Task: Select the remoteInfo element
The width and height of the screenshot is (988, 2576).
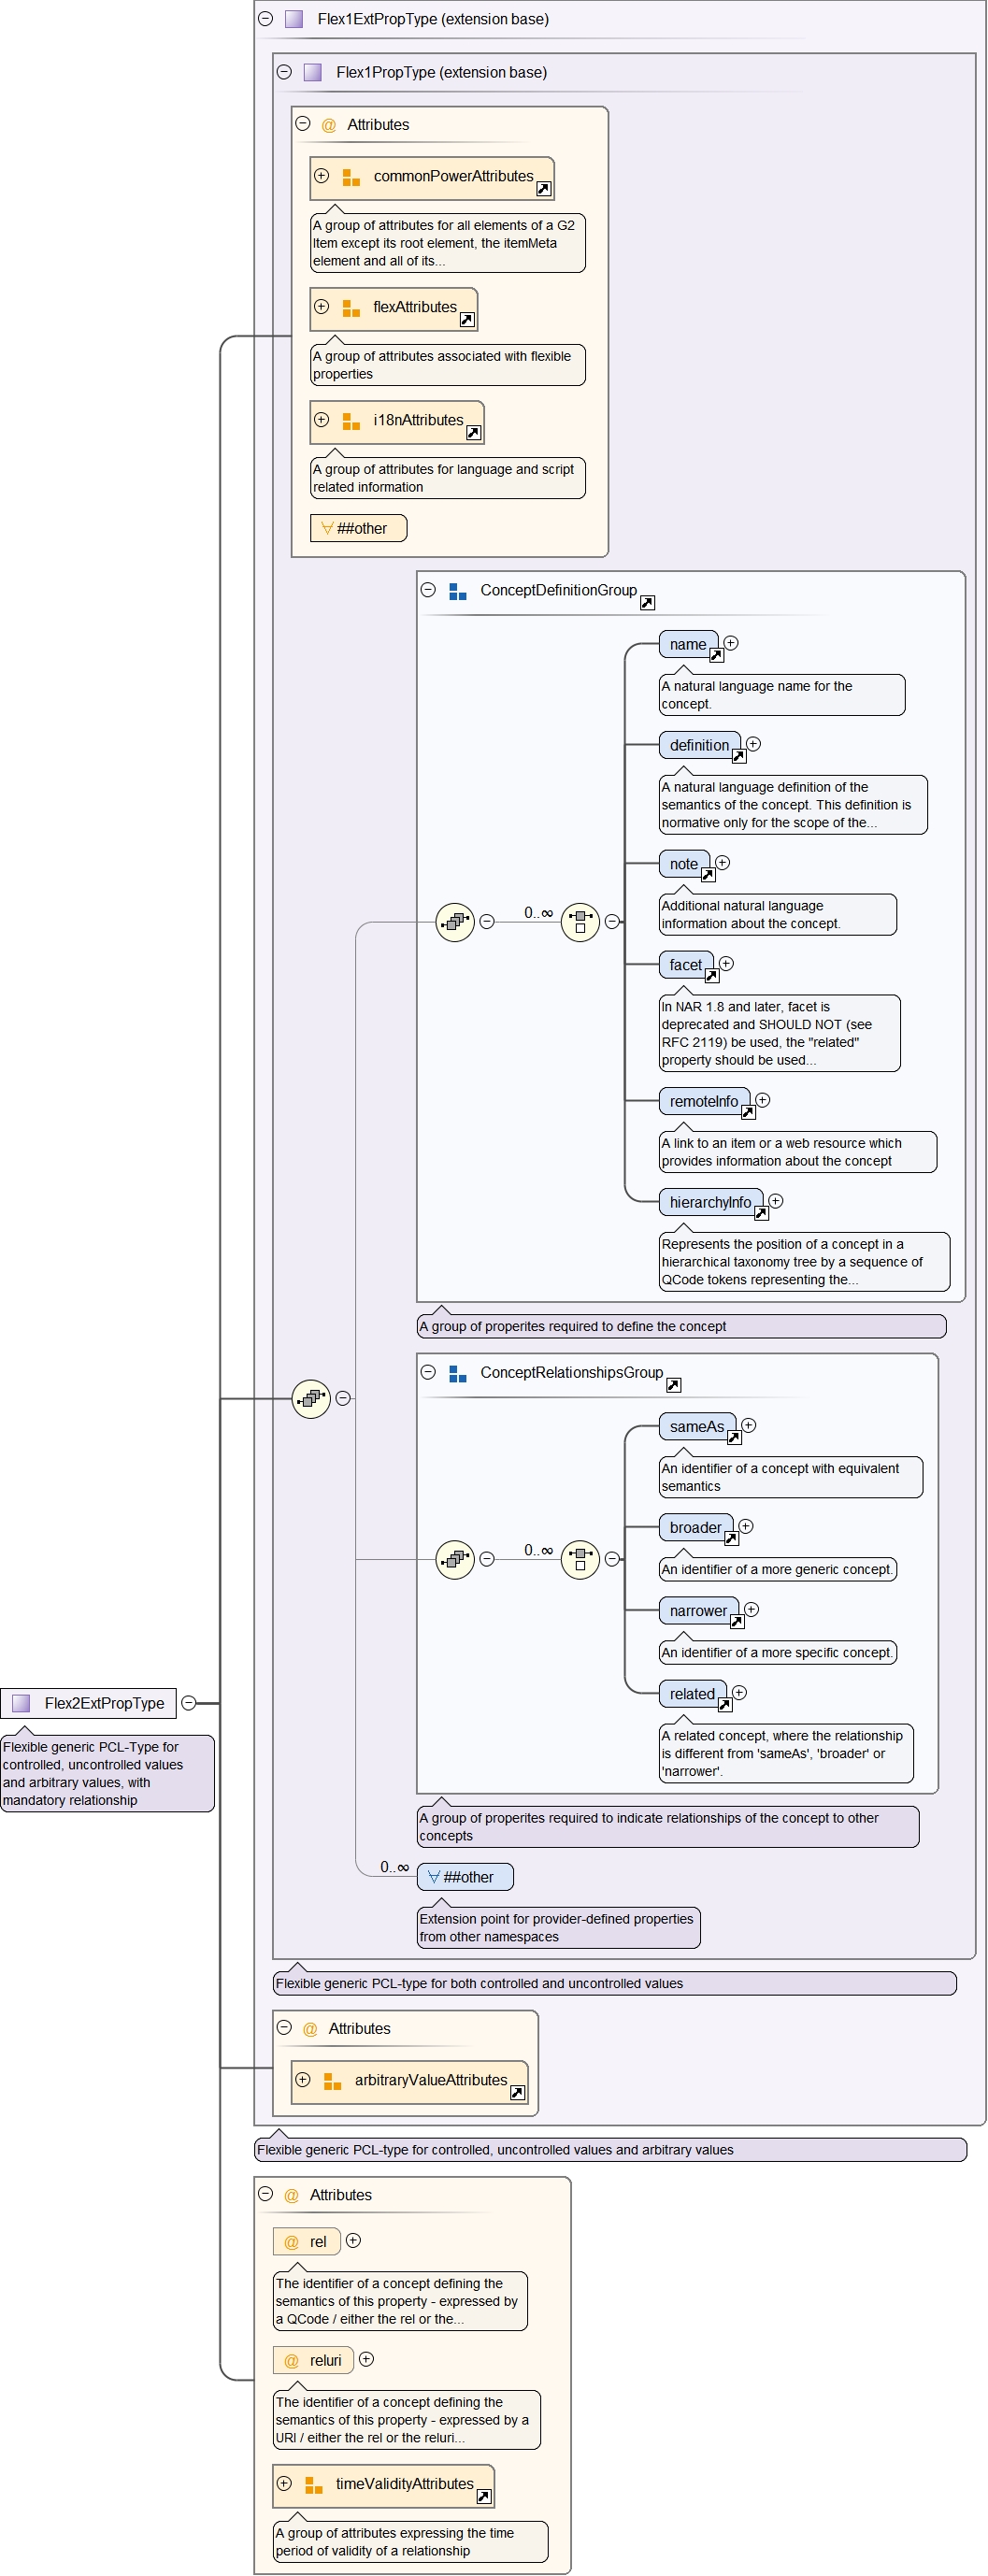Action: (x=704, y=1101)
